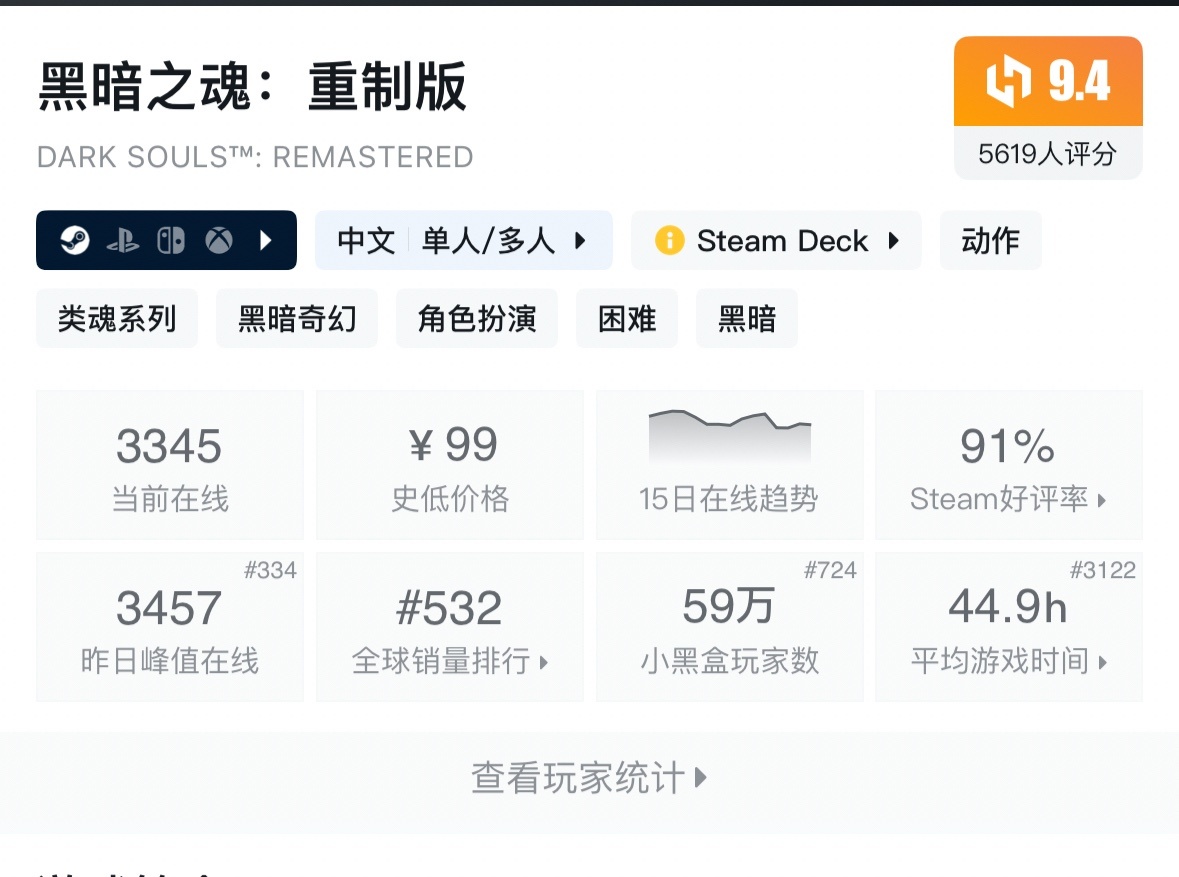Select the 困难 tag
1179x877 pixels.
click(x=626, y=317)
